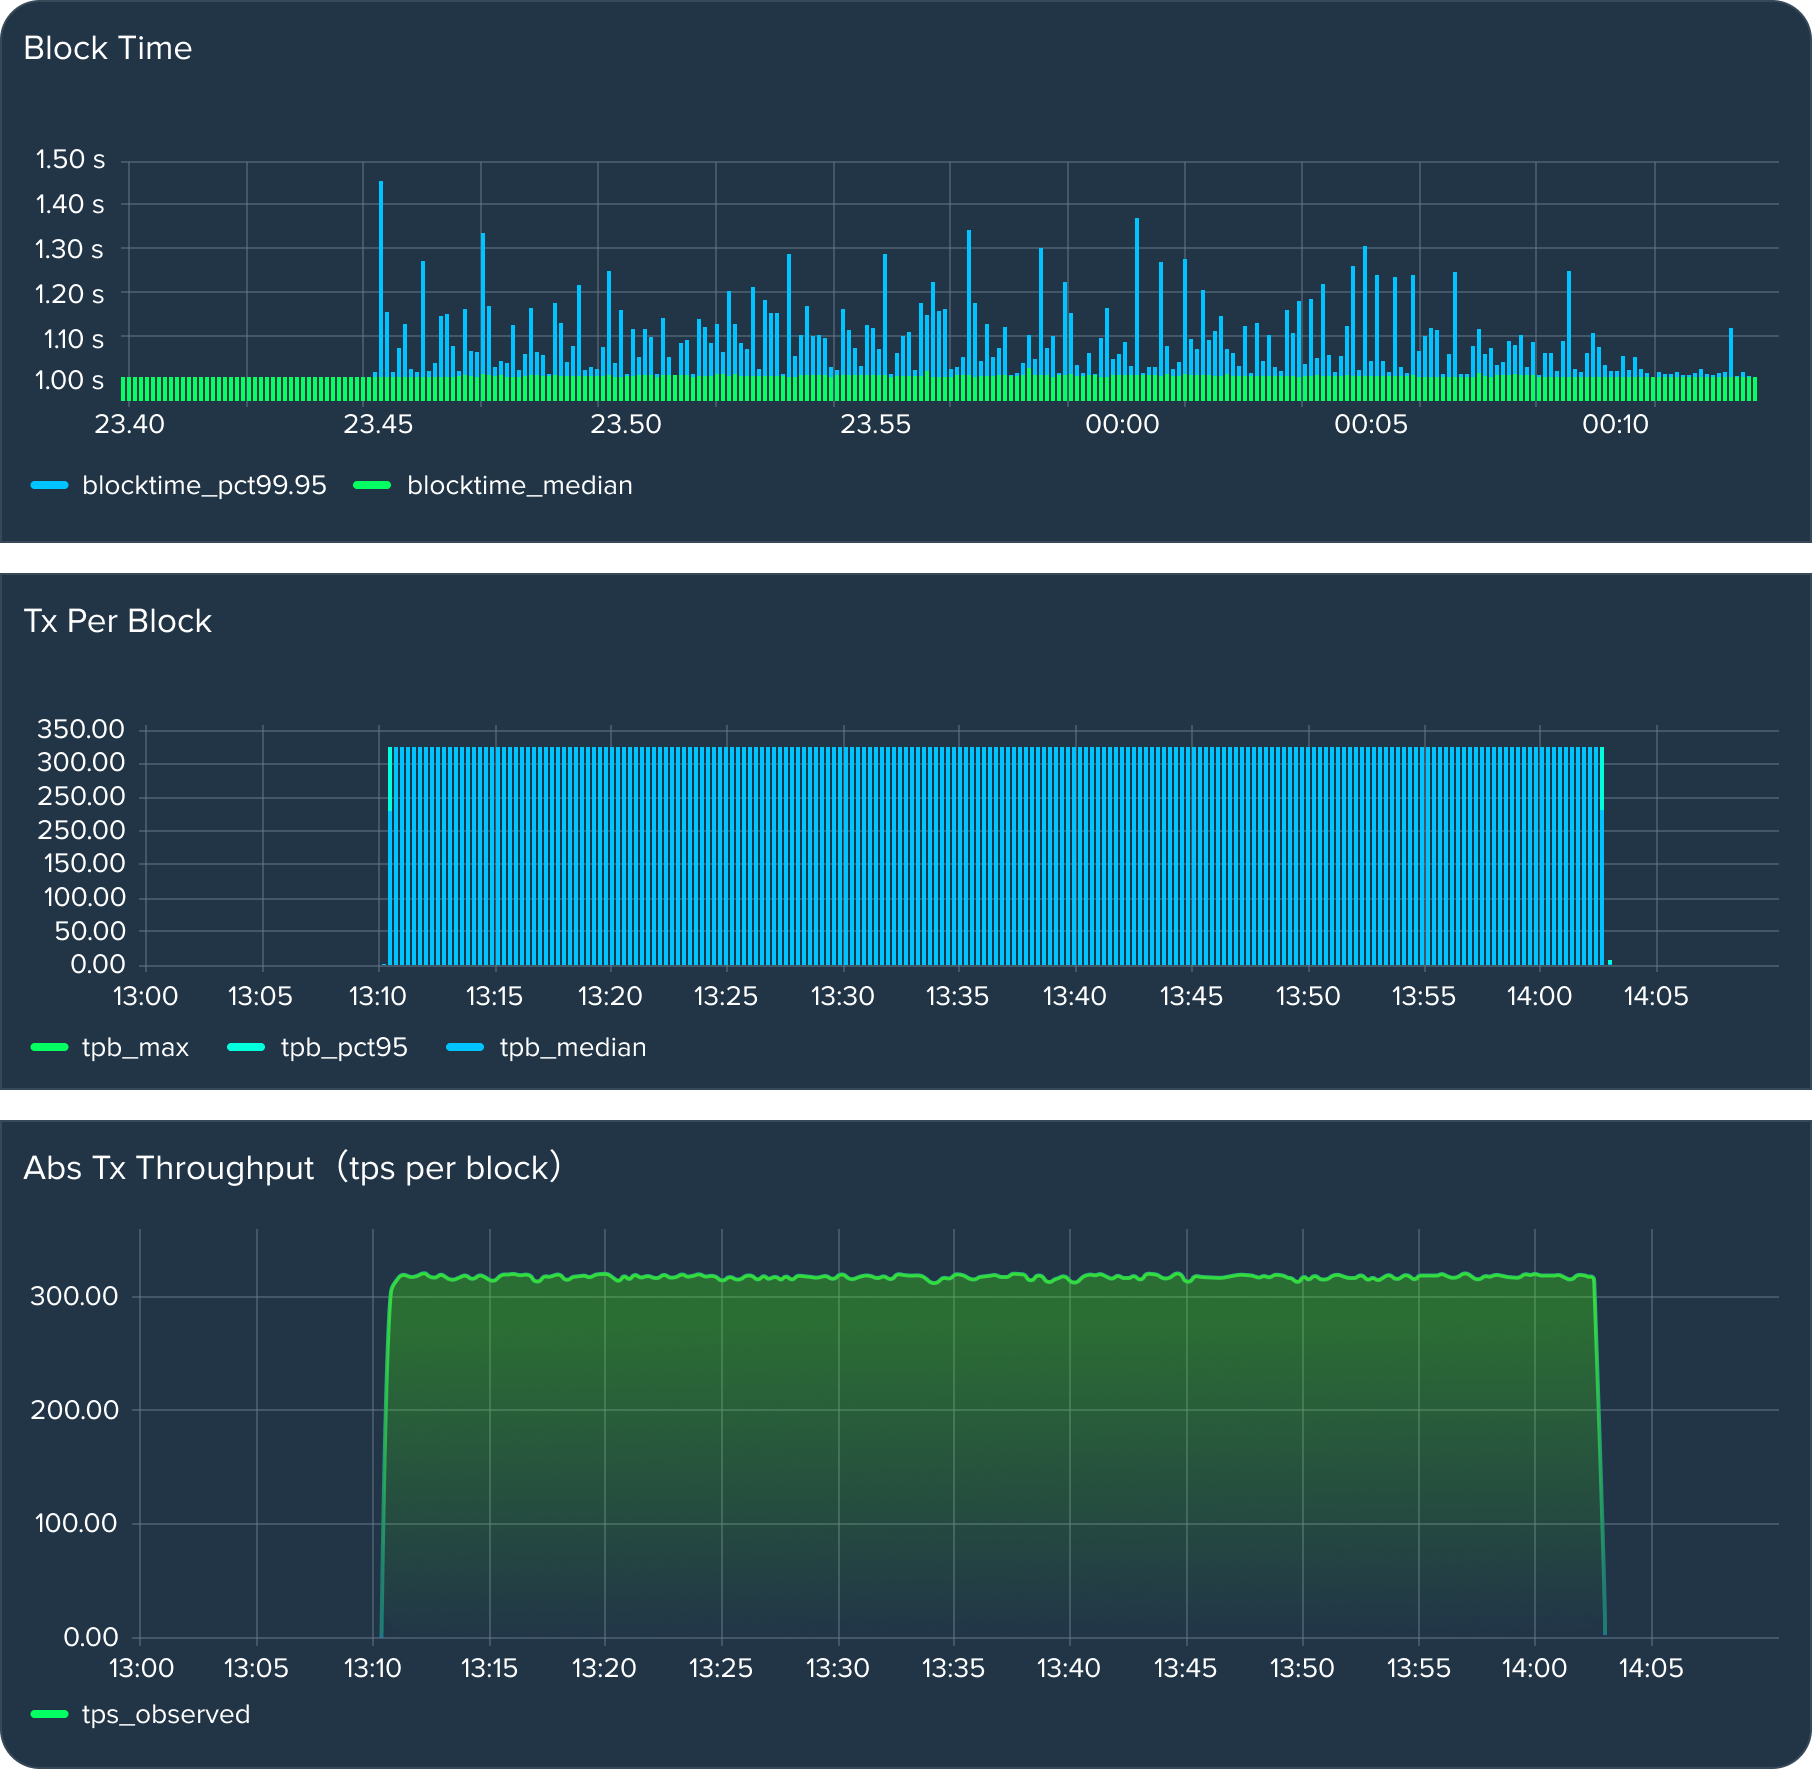Viewport: 1812px width, 1769px height.
Task: Click the 200.00 y-axis label in Abs Tx Throughput
Action: point(74,1410)
